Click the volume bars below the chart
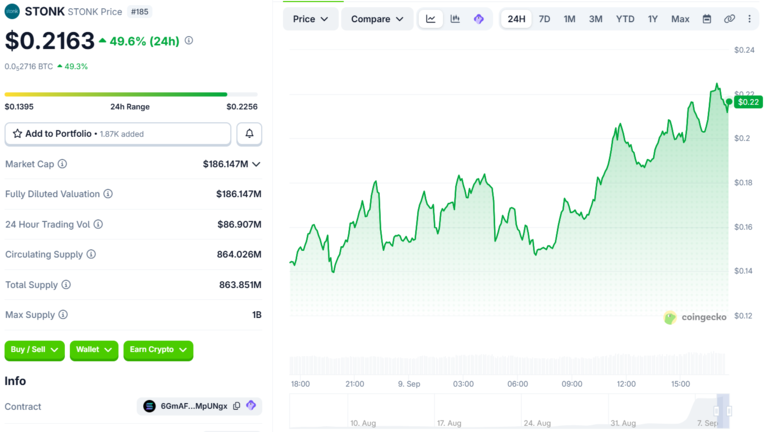This screenshot has width=768, height=432. tap(509, 365)
